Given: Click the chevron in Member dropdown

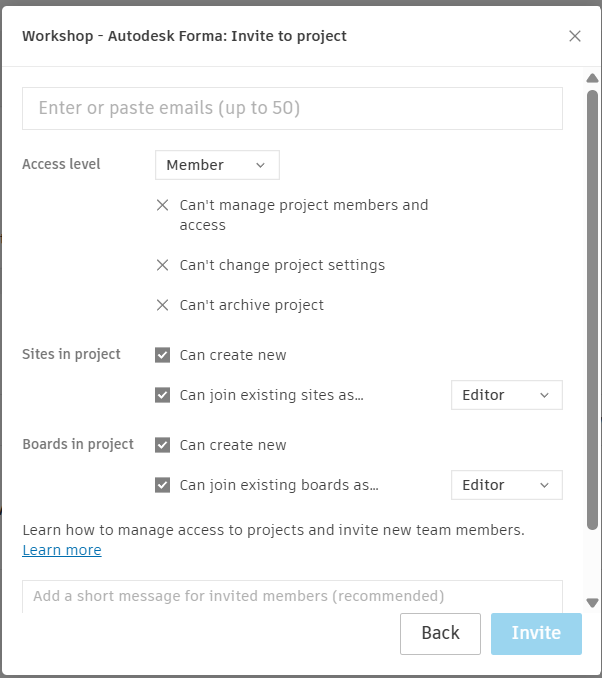Looking at the screenshot, I should (x=261, y=165).
